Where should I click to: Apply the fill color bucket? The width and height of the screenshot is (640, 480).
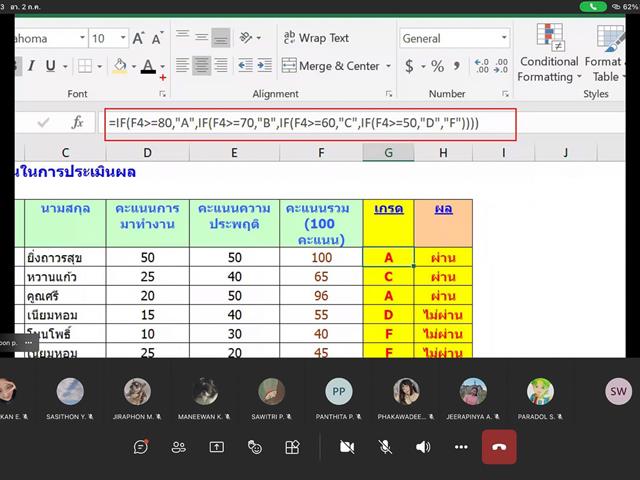tap(120, 66)
